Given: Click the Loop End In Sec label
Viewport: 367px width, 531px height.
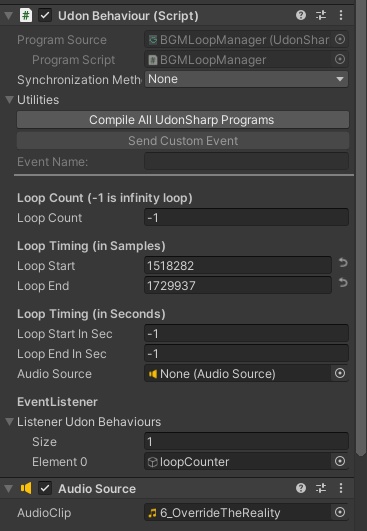Looking at the screenshot, I should (62, 354).
